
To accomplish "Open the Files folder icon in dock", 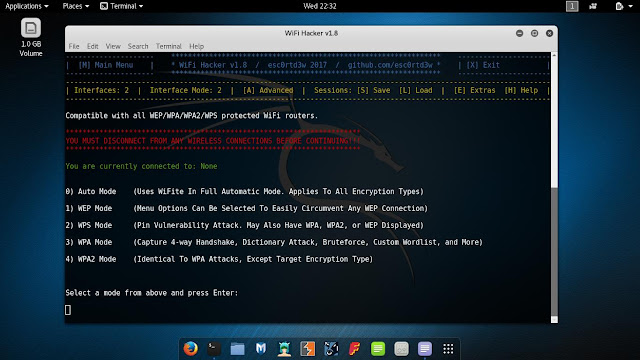I will click(237, 349).
